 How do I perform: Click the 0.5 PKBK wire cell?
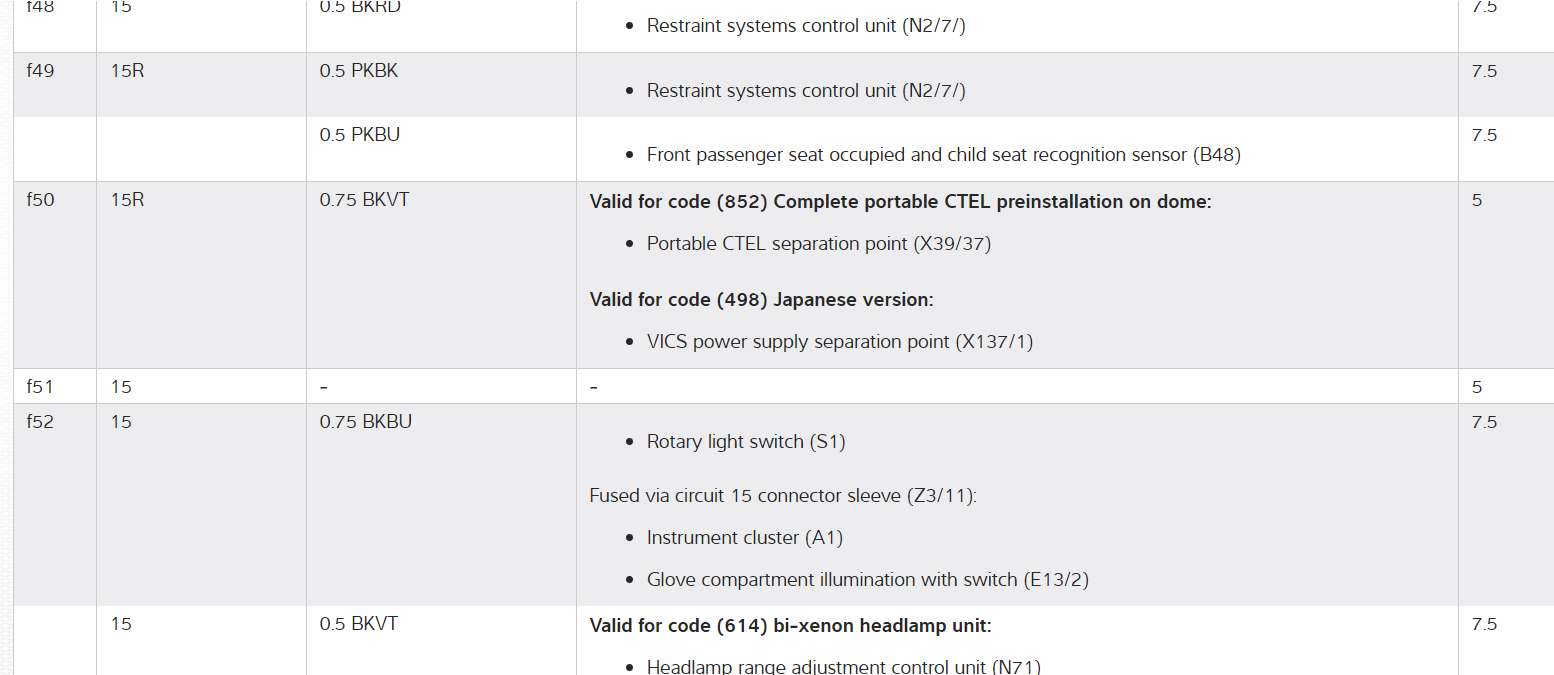tap(359, 71)
